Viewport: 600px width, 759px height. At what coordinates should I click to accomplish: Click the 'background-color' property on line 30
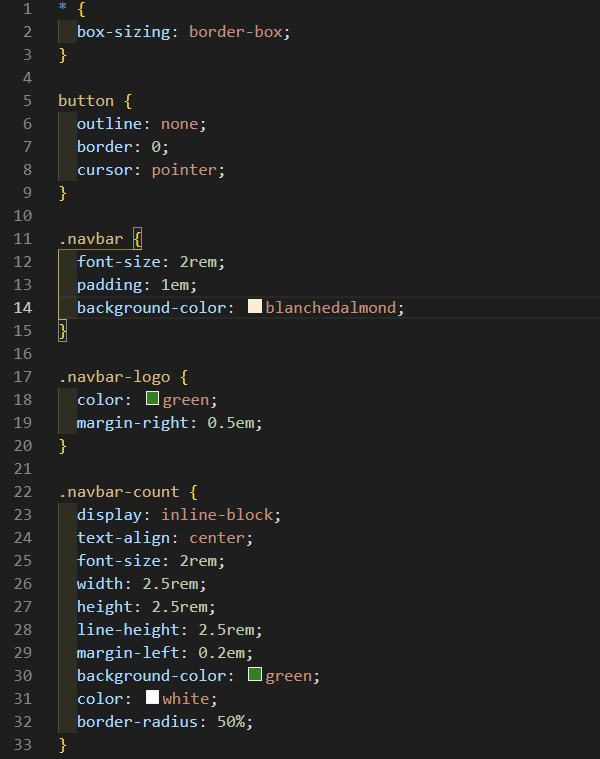(151, 676)
